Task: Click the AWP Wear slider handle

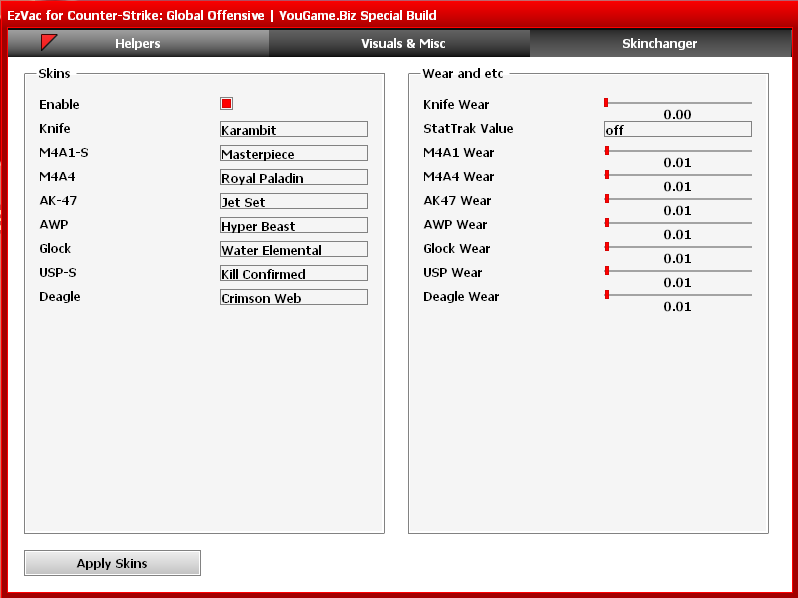Action: point(607,222)
